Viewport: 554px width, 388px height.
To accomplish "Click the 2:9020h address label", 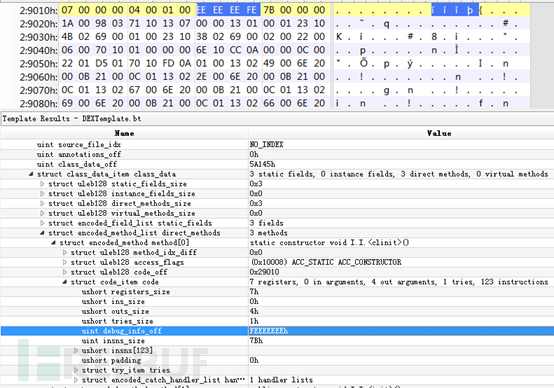I will point(38,24).
